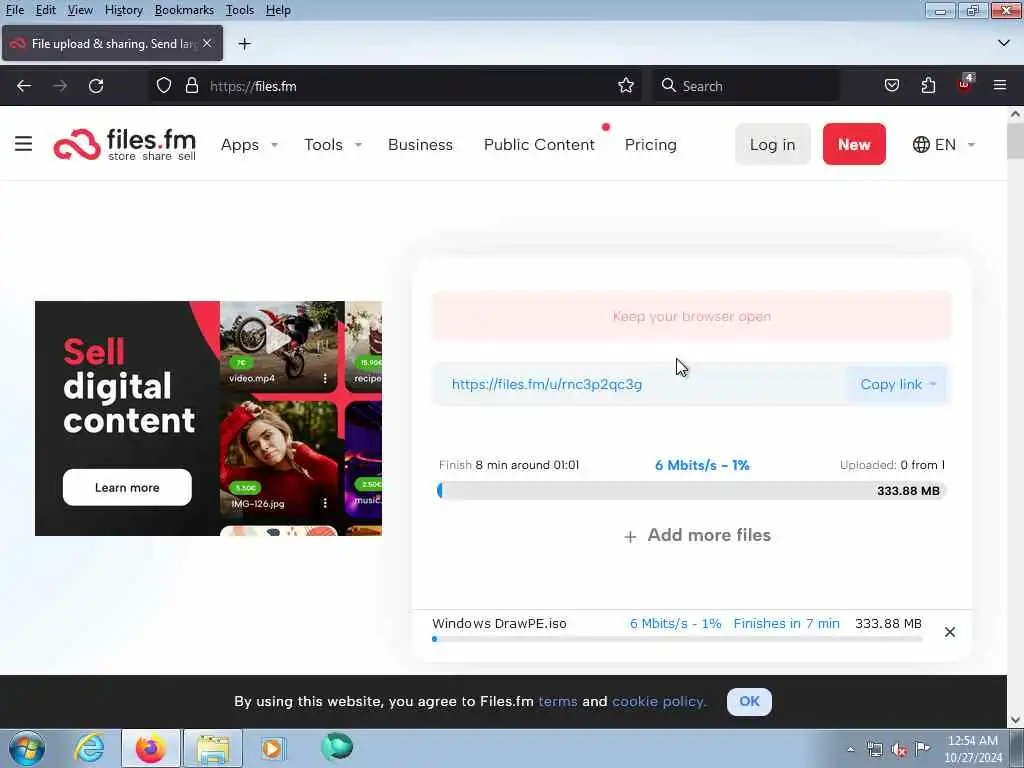Launch Internet Explorer from the taskbar

[89, 748]
